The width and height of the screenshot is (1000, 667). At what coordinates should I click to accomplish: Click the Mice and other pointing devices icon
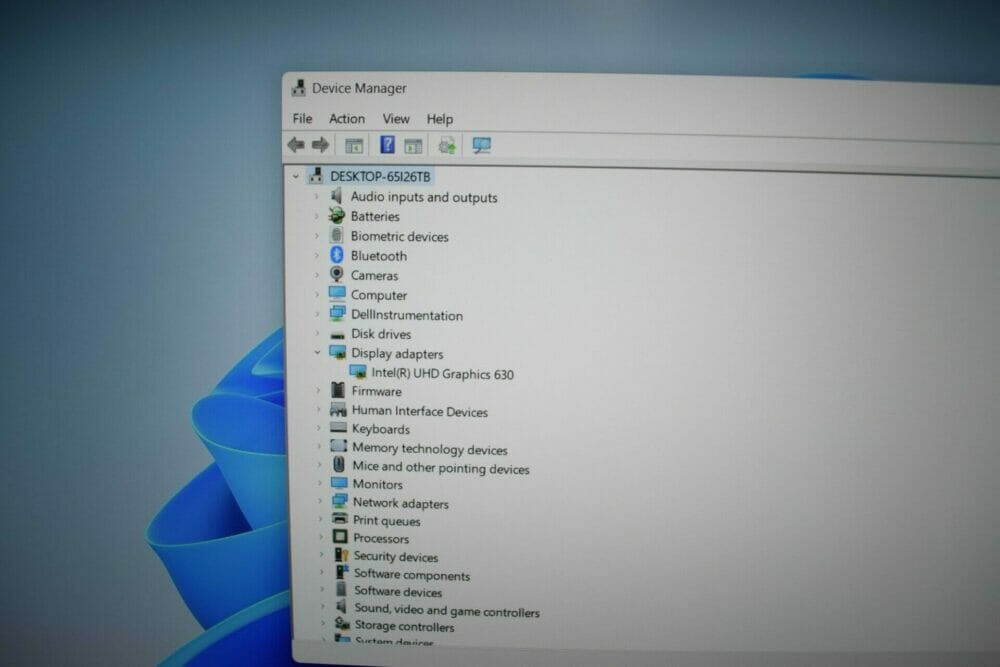[x=339, y=465]
